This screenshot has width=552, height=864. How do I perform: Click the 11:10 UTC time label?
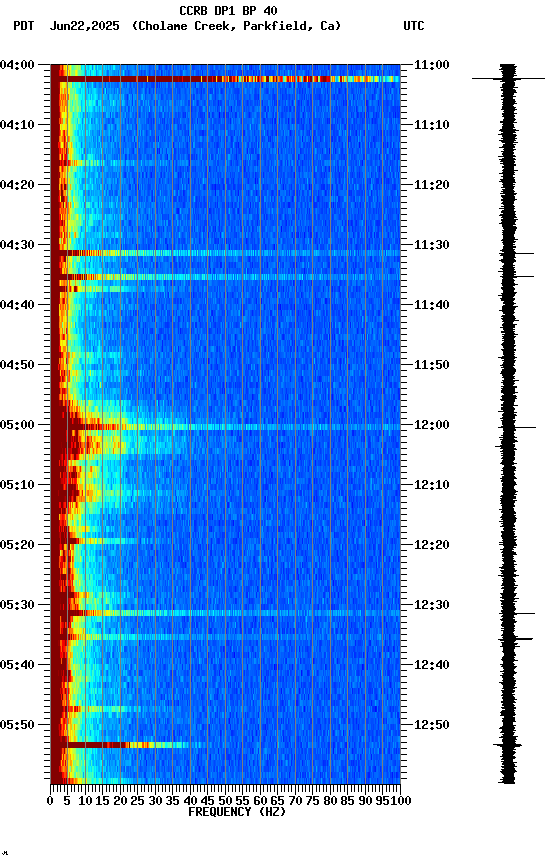(x=431, y=125)
